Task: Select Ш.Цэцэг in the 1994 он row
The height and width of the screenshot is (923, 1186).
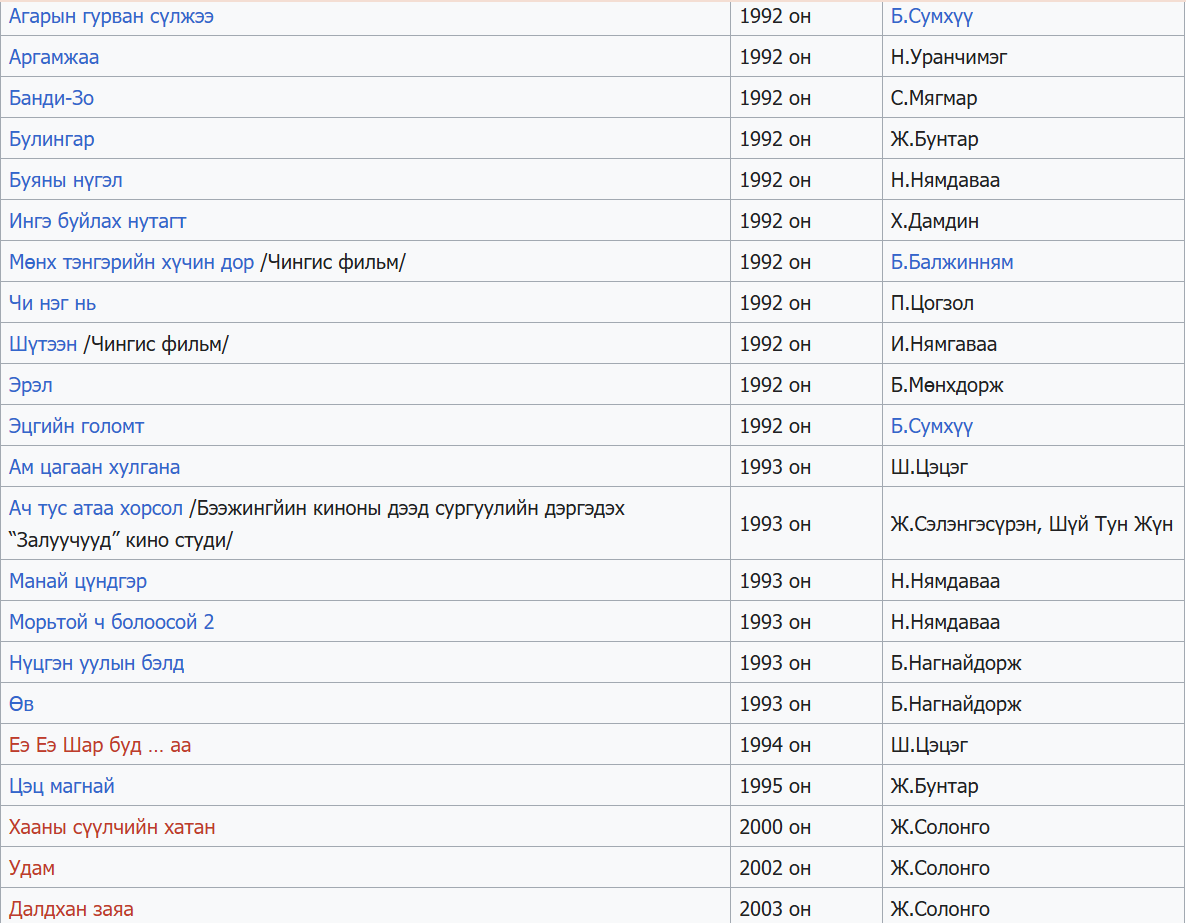Action: click(930, 745)
